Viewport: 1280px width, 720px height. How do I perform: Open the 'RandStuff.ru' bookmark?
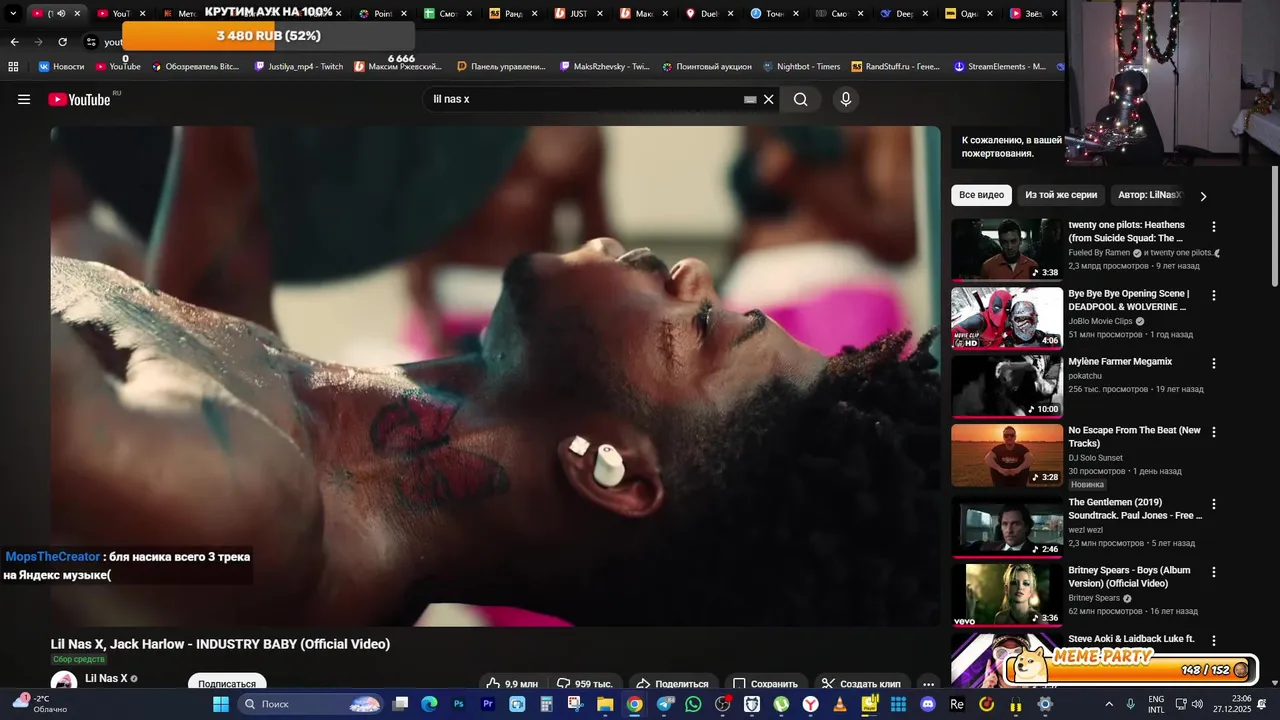click(896, 67)
